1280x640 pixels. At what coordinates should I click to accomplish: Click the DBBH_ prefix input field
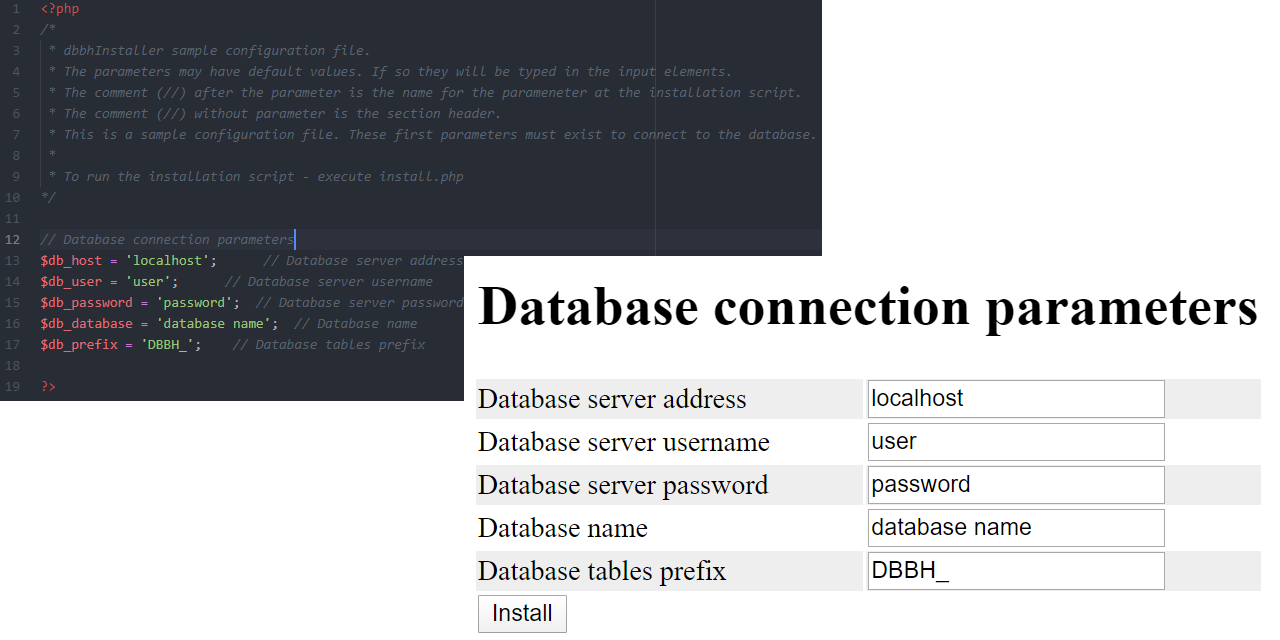point(1015,570)
